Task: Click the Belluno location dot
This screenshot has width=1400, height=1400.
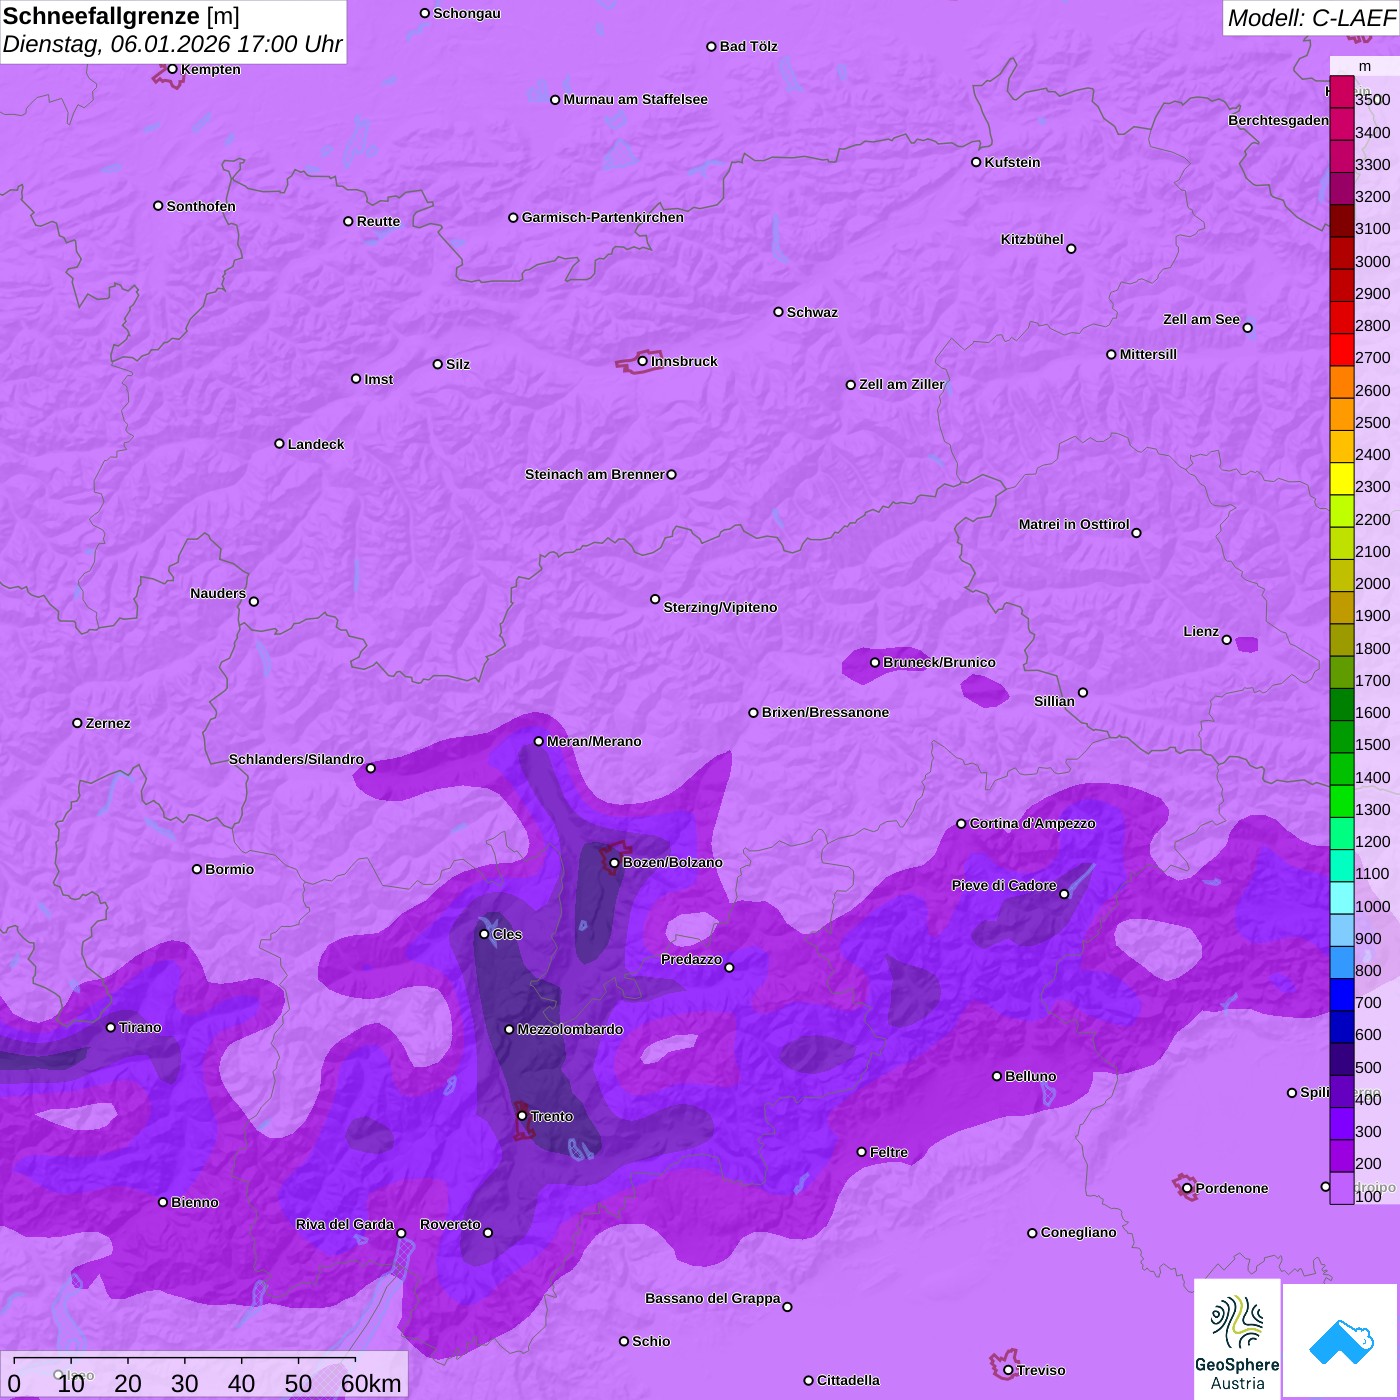Action: (x=997, y=1076)
